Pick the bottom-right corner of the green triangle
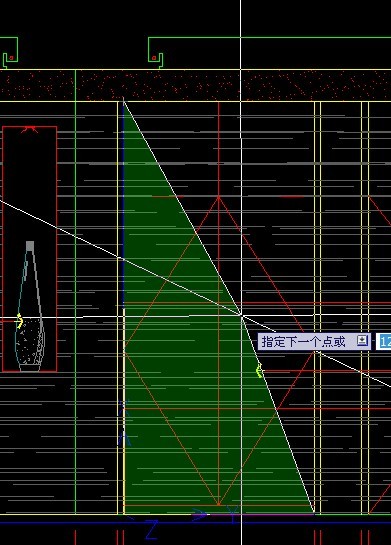391x545 pixels. point(313,513)
